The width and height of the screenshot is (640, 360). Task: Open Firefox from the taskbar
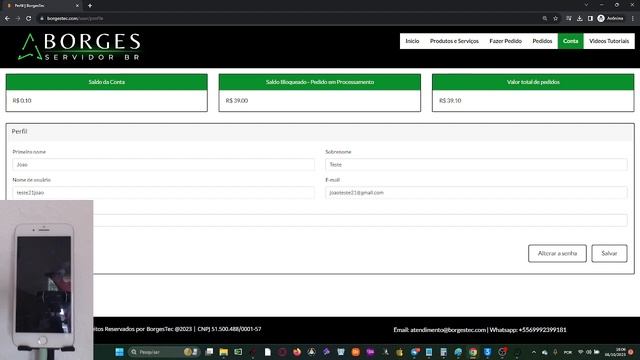click(297, 352)
